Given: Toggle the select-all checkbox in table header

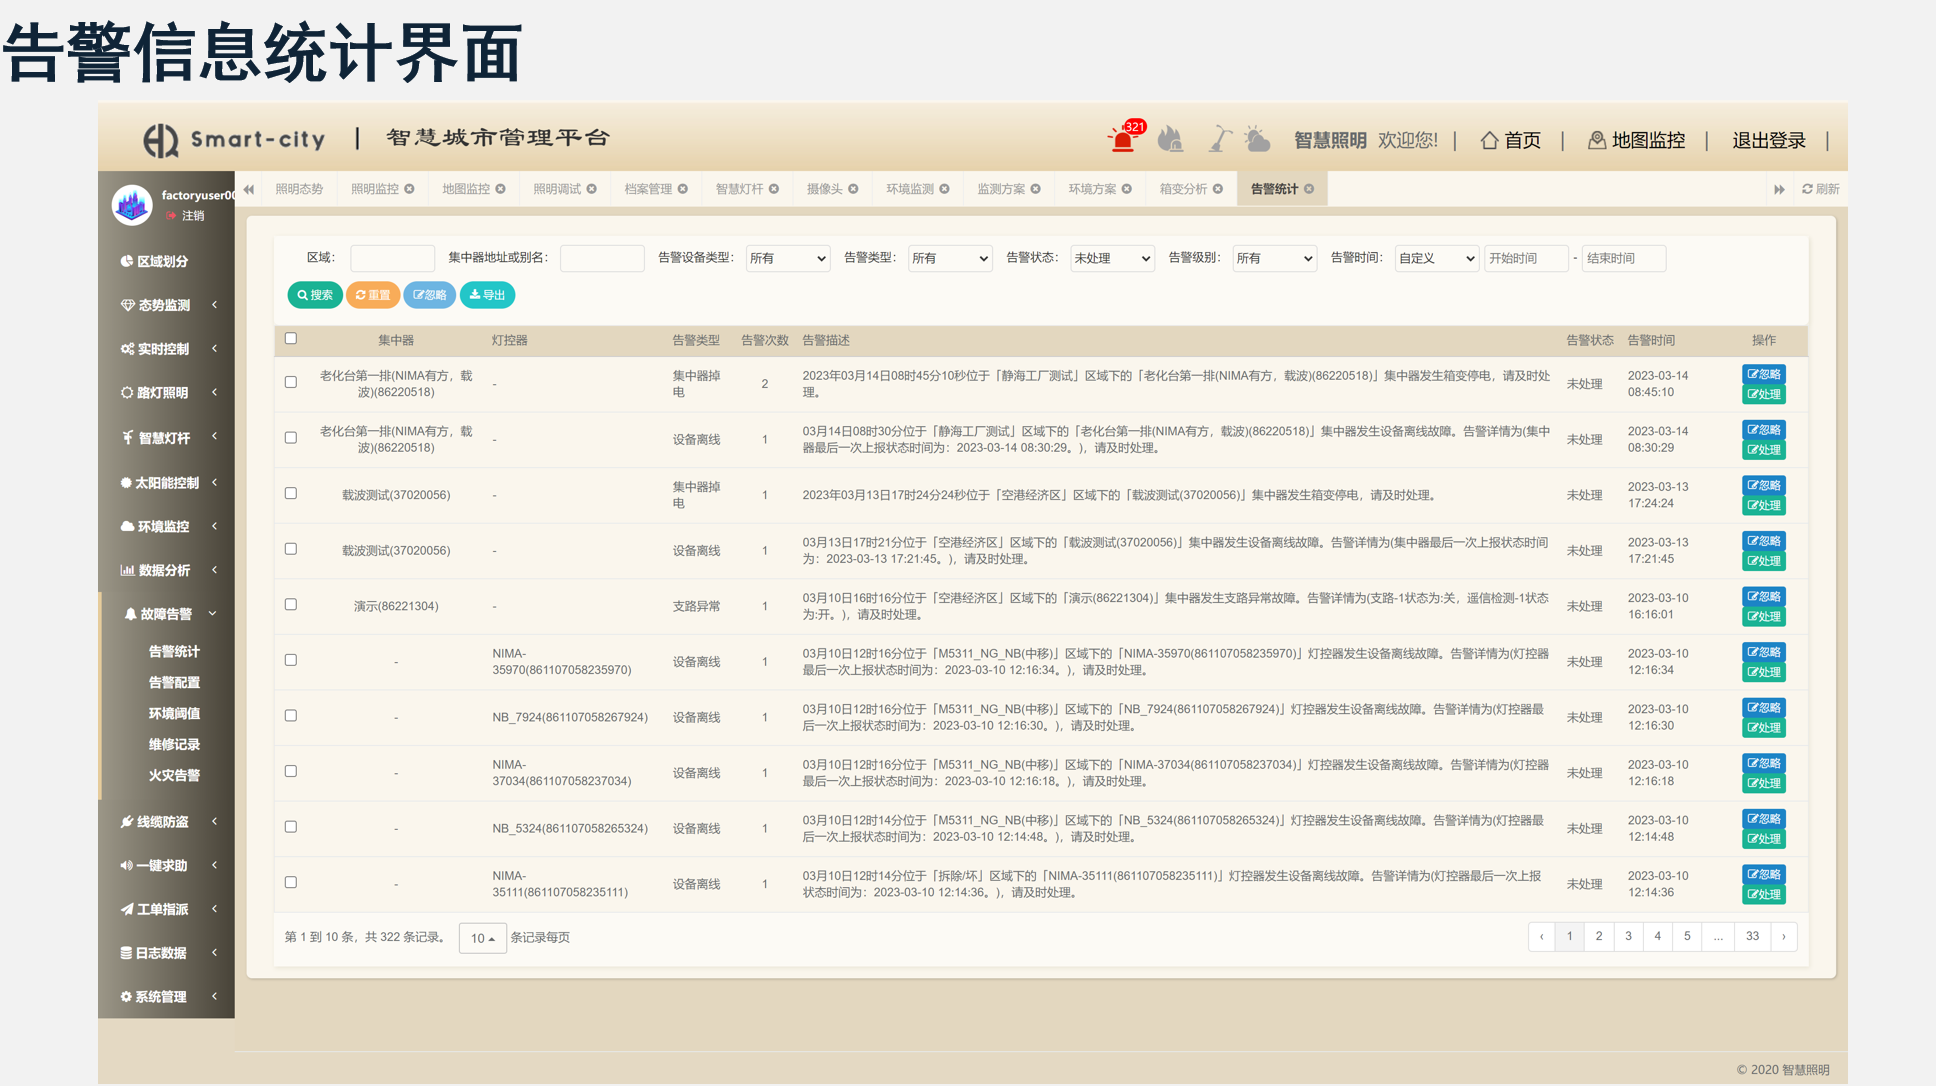Looking at the screenshot, I should click(291, 339).
